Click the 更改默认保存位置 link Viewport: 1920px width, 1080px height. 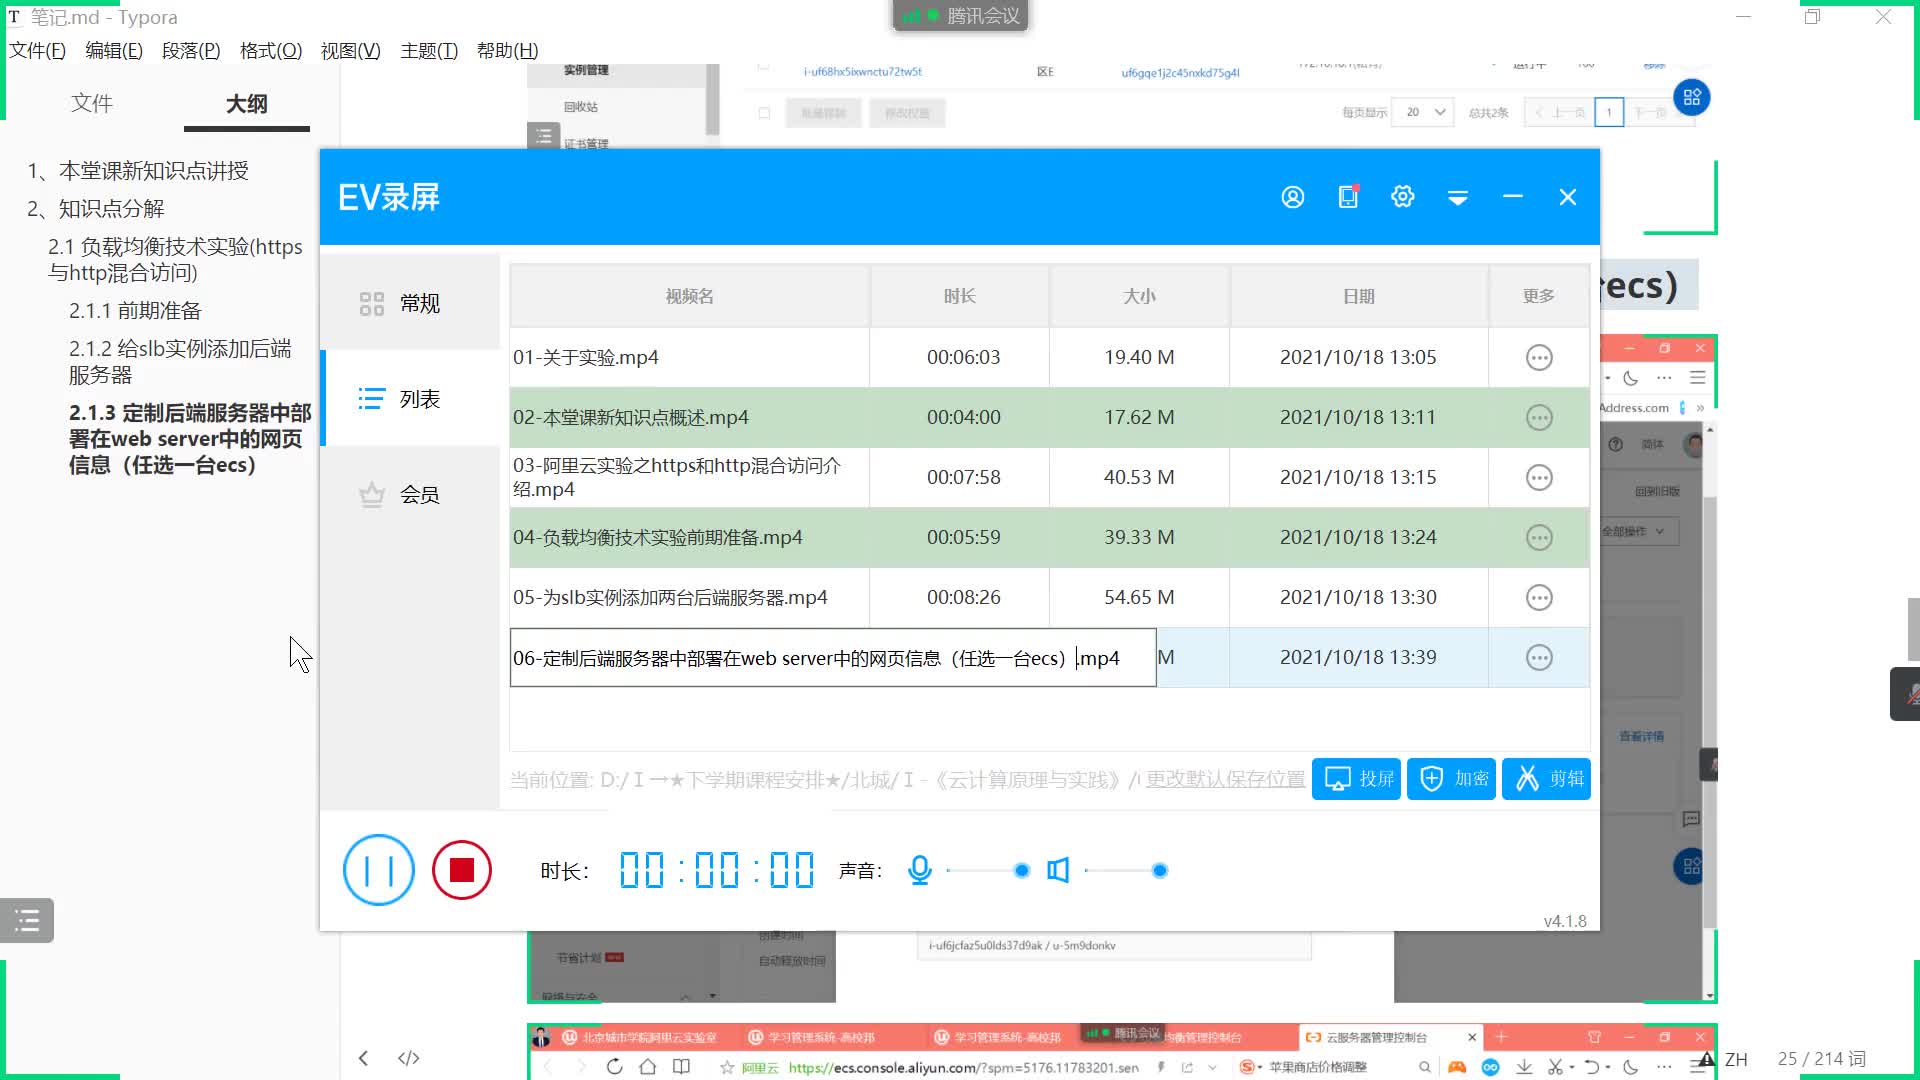(x=1225, y=779)
